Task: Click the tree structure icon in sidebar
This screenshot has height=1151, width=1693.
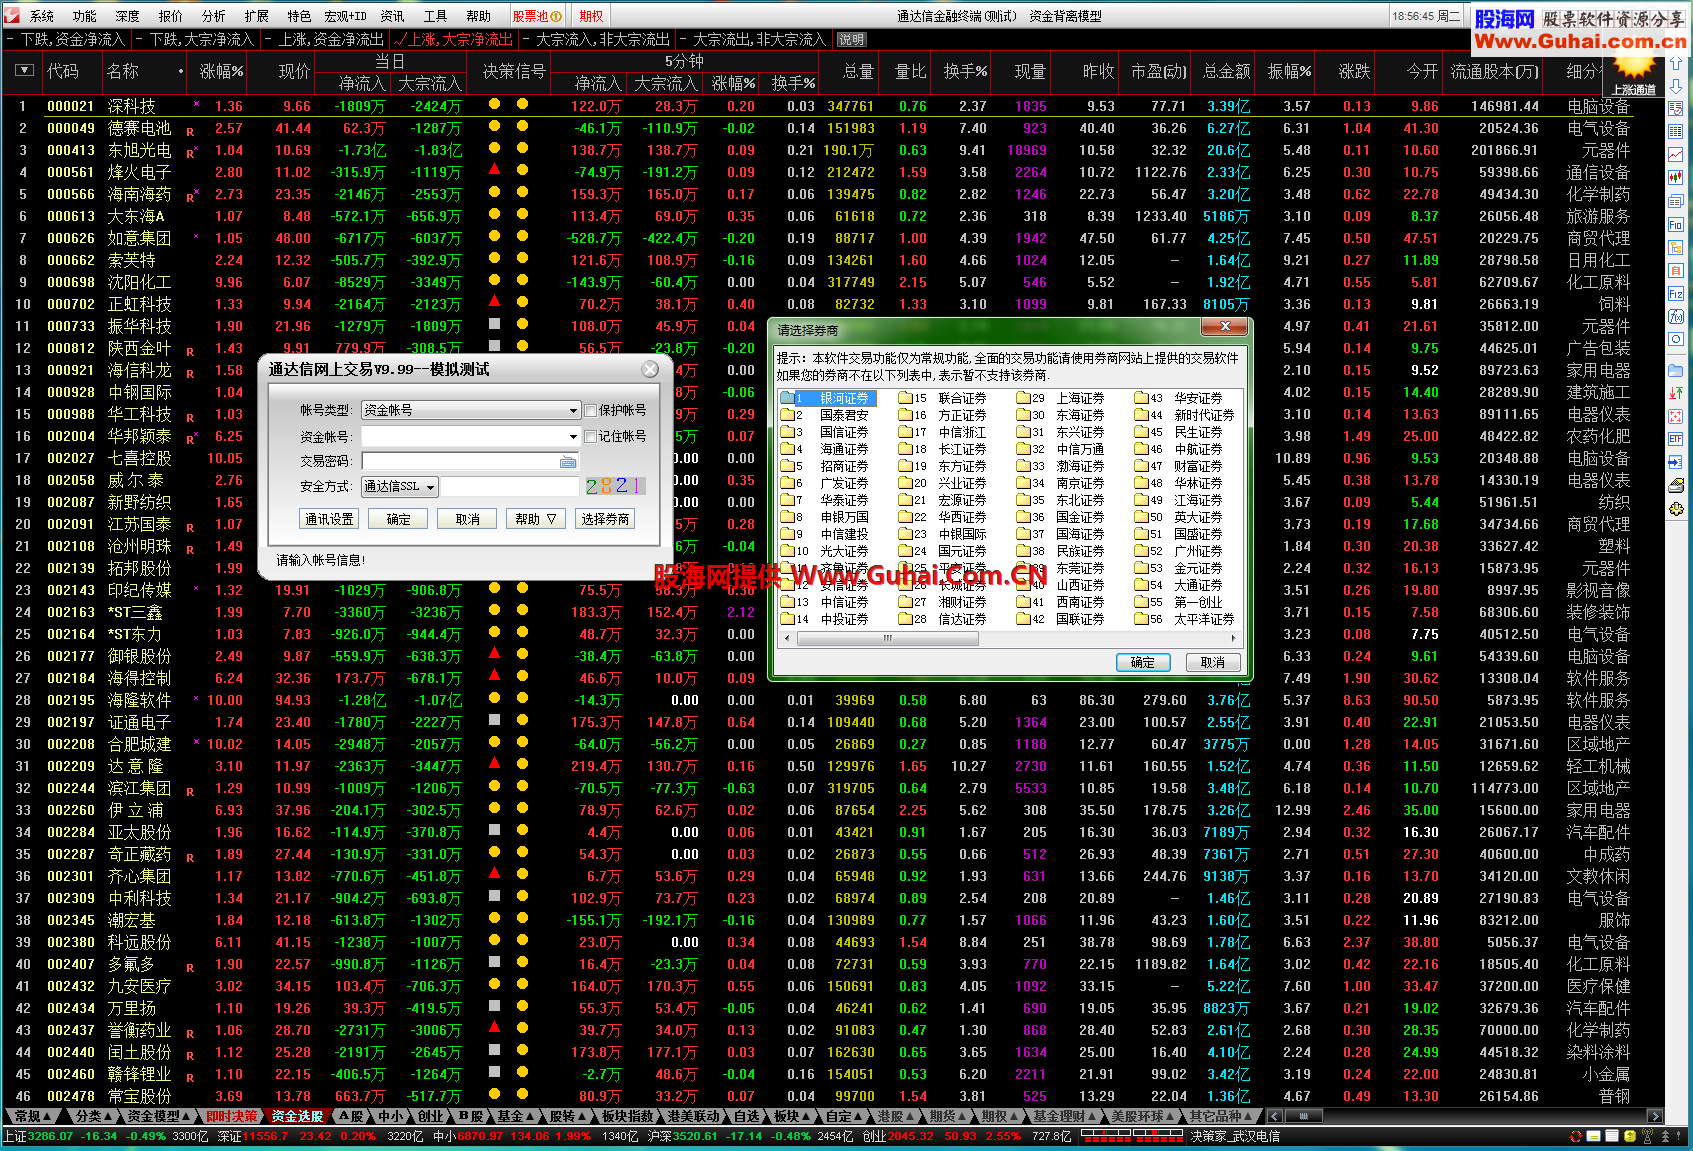Action: pos(1676,248)
